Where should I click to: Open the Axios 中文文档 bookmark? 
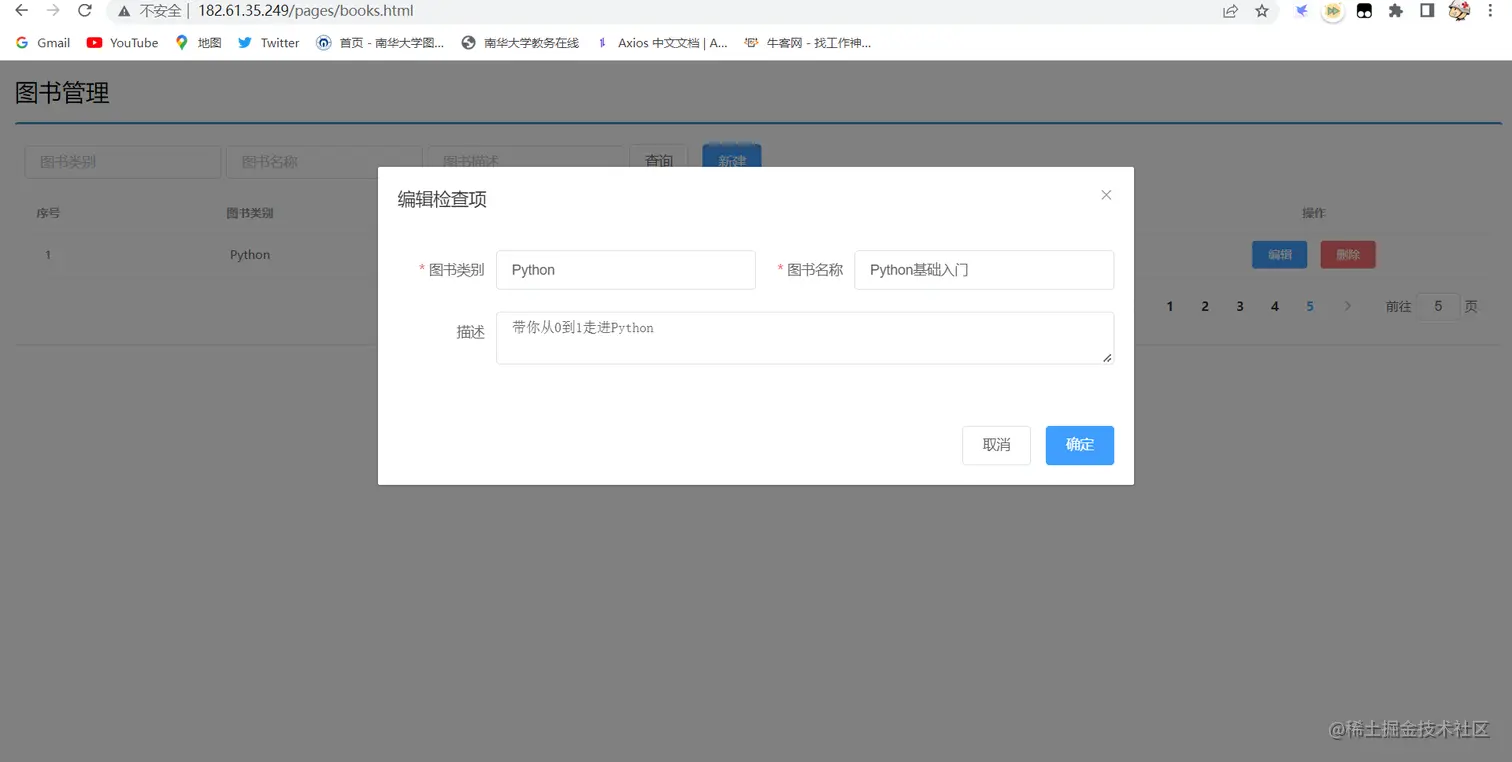[x=661, y=43]
